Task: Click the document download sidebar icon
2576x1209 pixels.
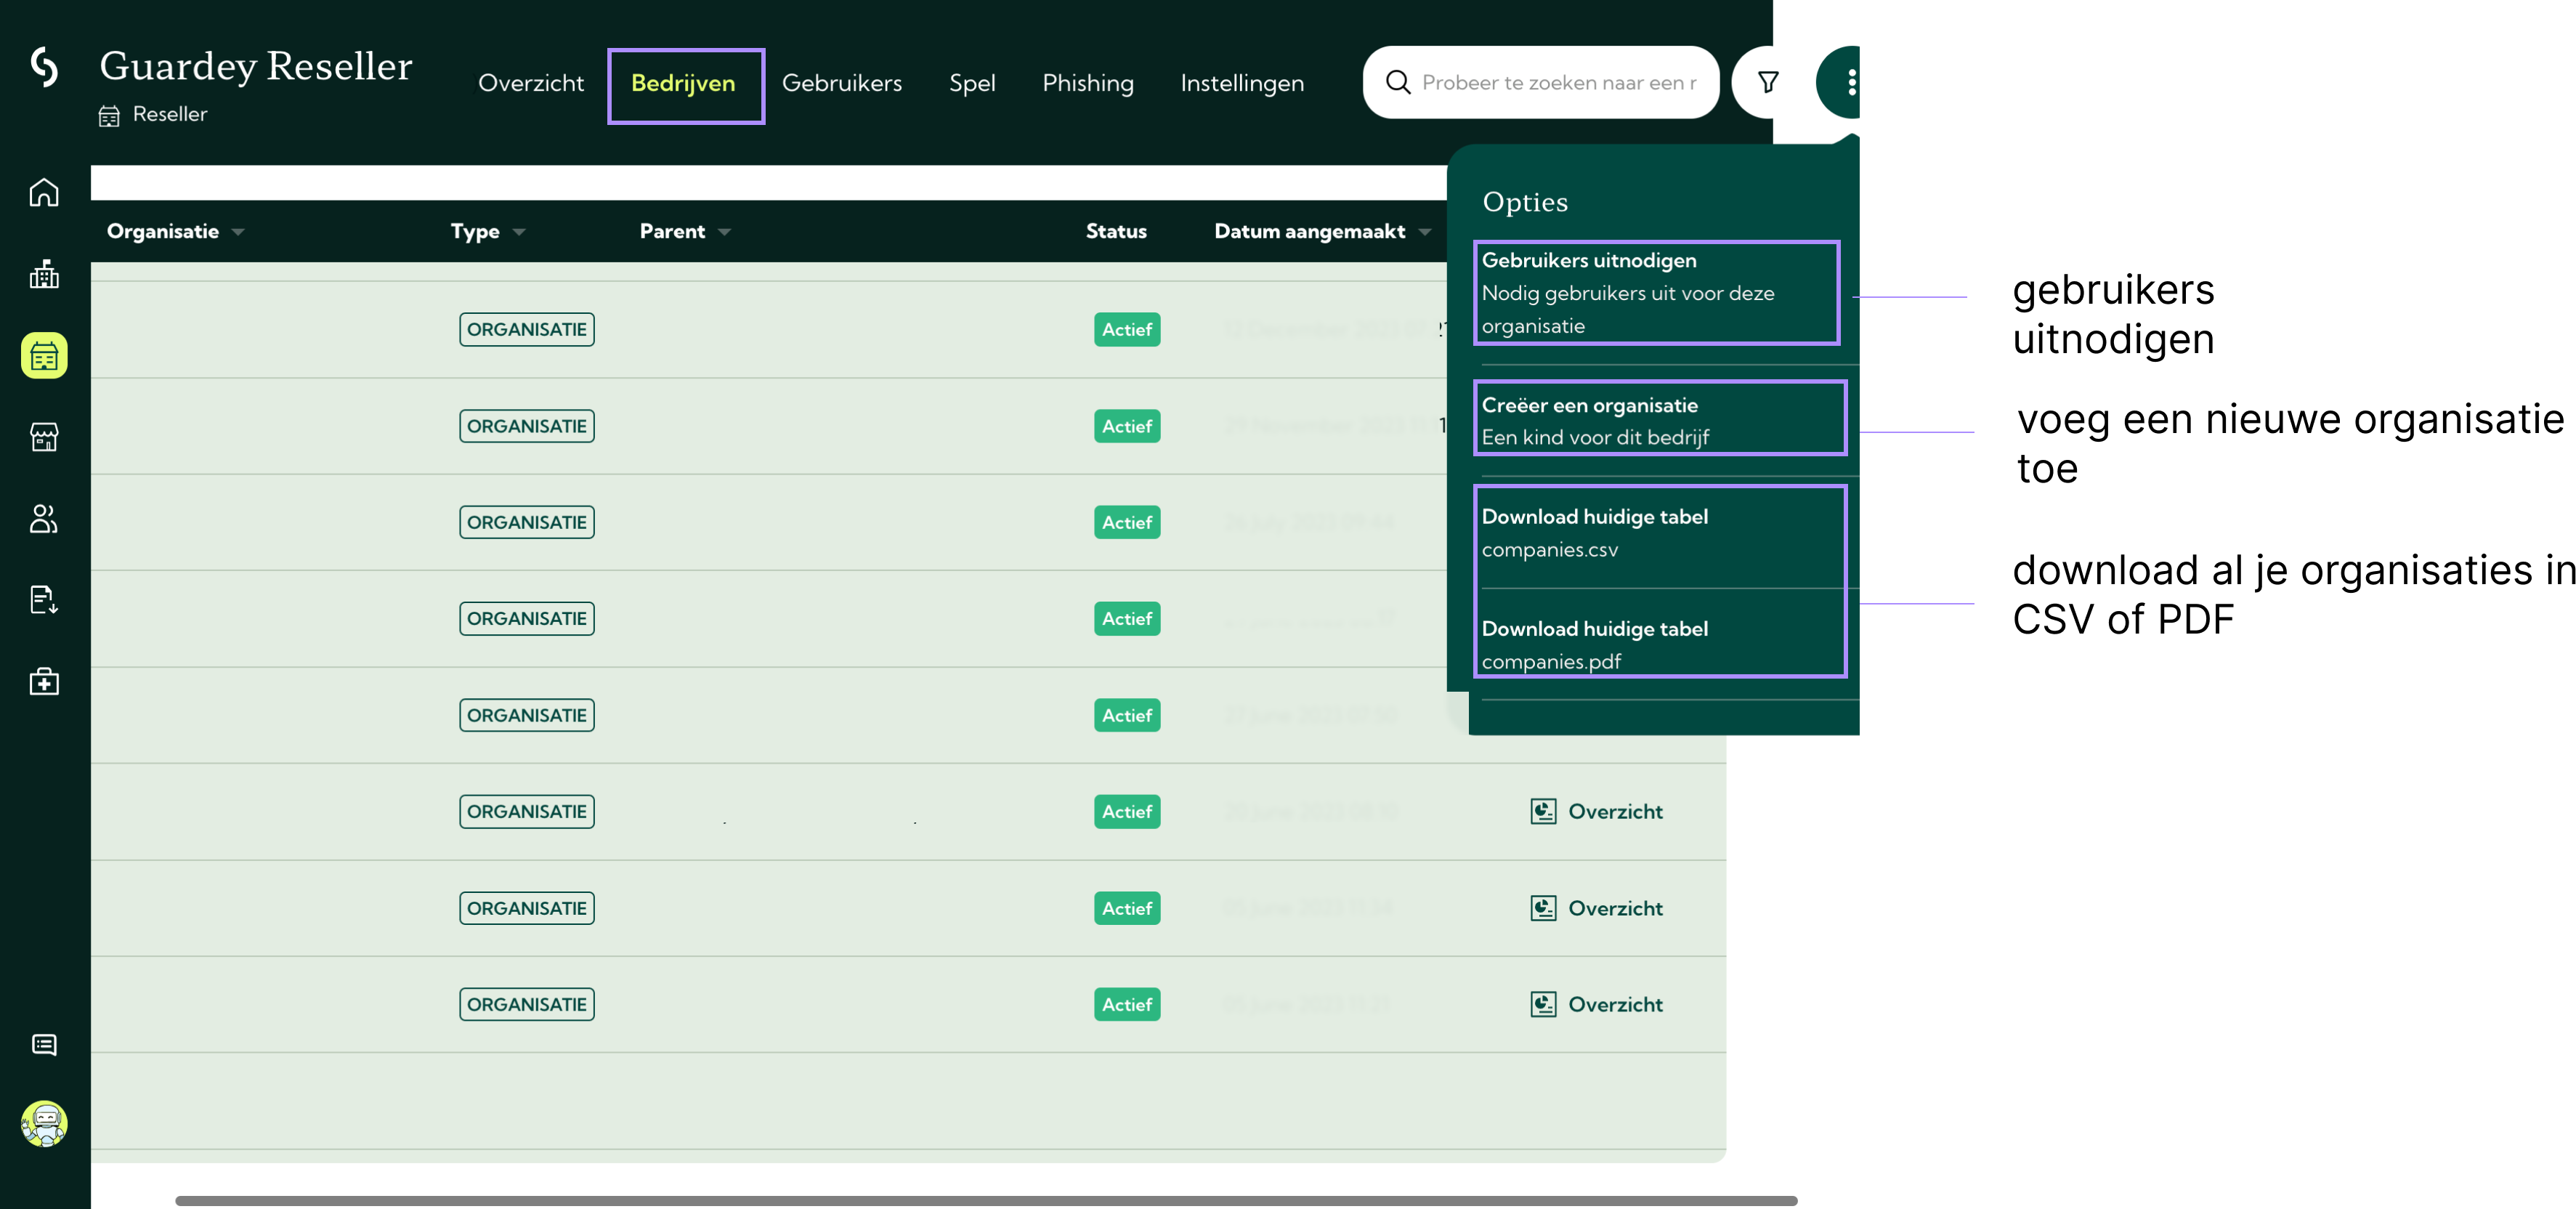Action: 44,600
